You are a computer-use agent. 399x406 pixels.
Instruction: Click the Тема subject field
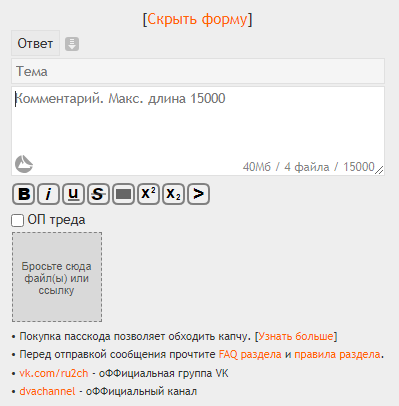click(198, 71)
